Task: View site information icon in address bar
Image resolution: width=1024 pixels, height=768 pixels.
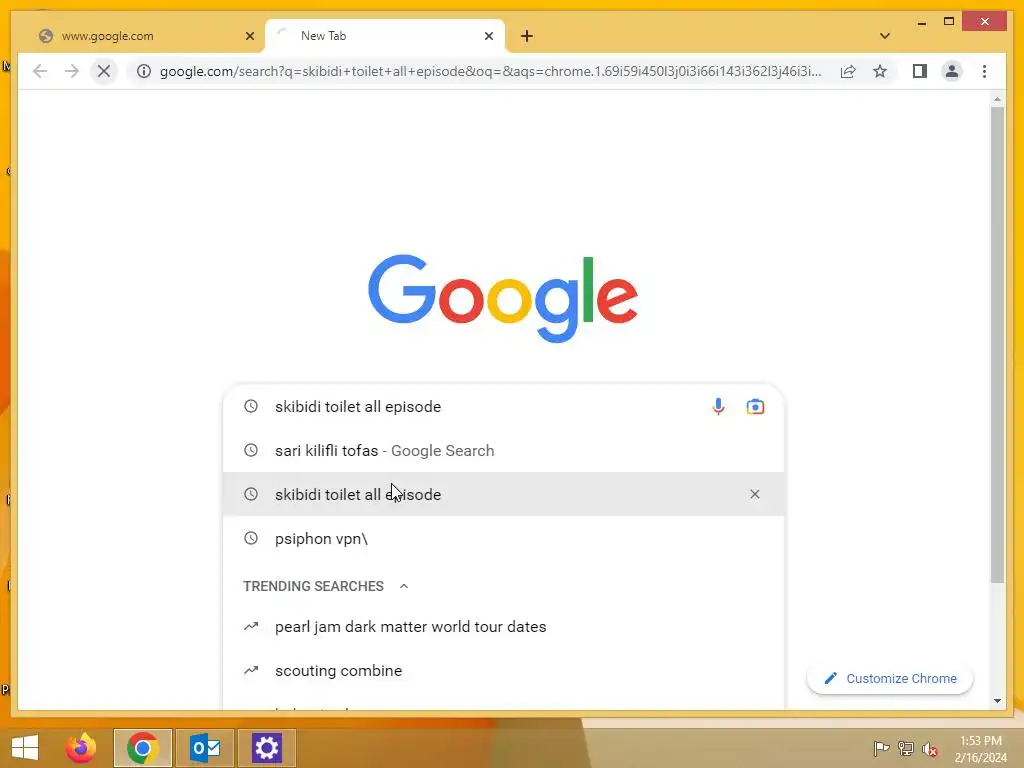Action: (x=144, y=71)
